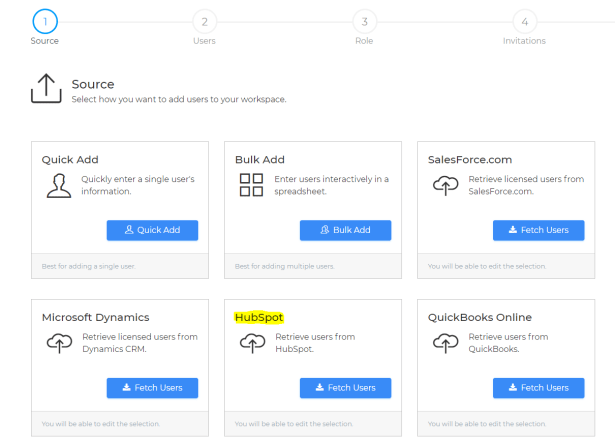615x443 pixels.
Task: Click the grid squares icon in Bulk Add
Action: click(251, 185)
